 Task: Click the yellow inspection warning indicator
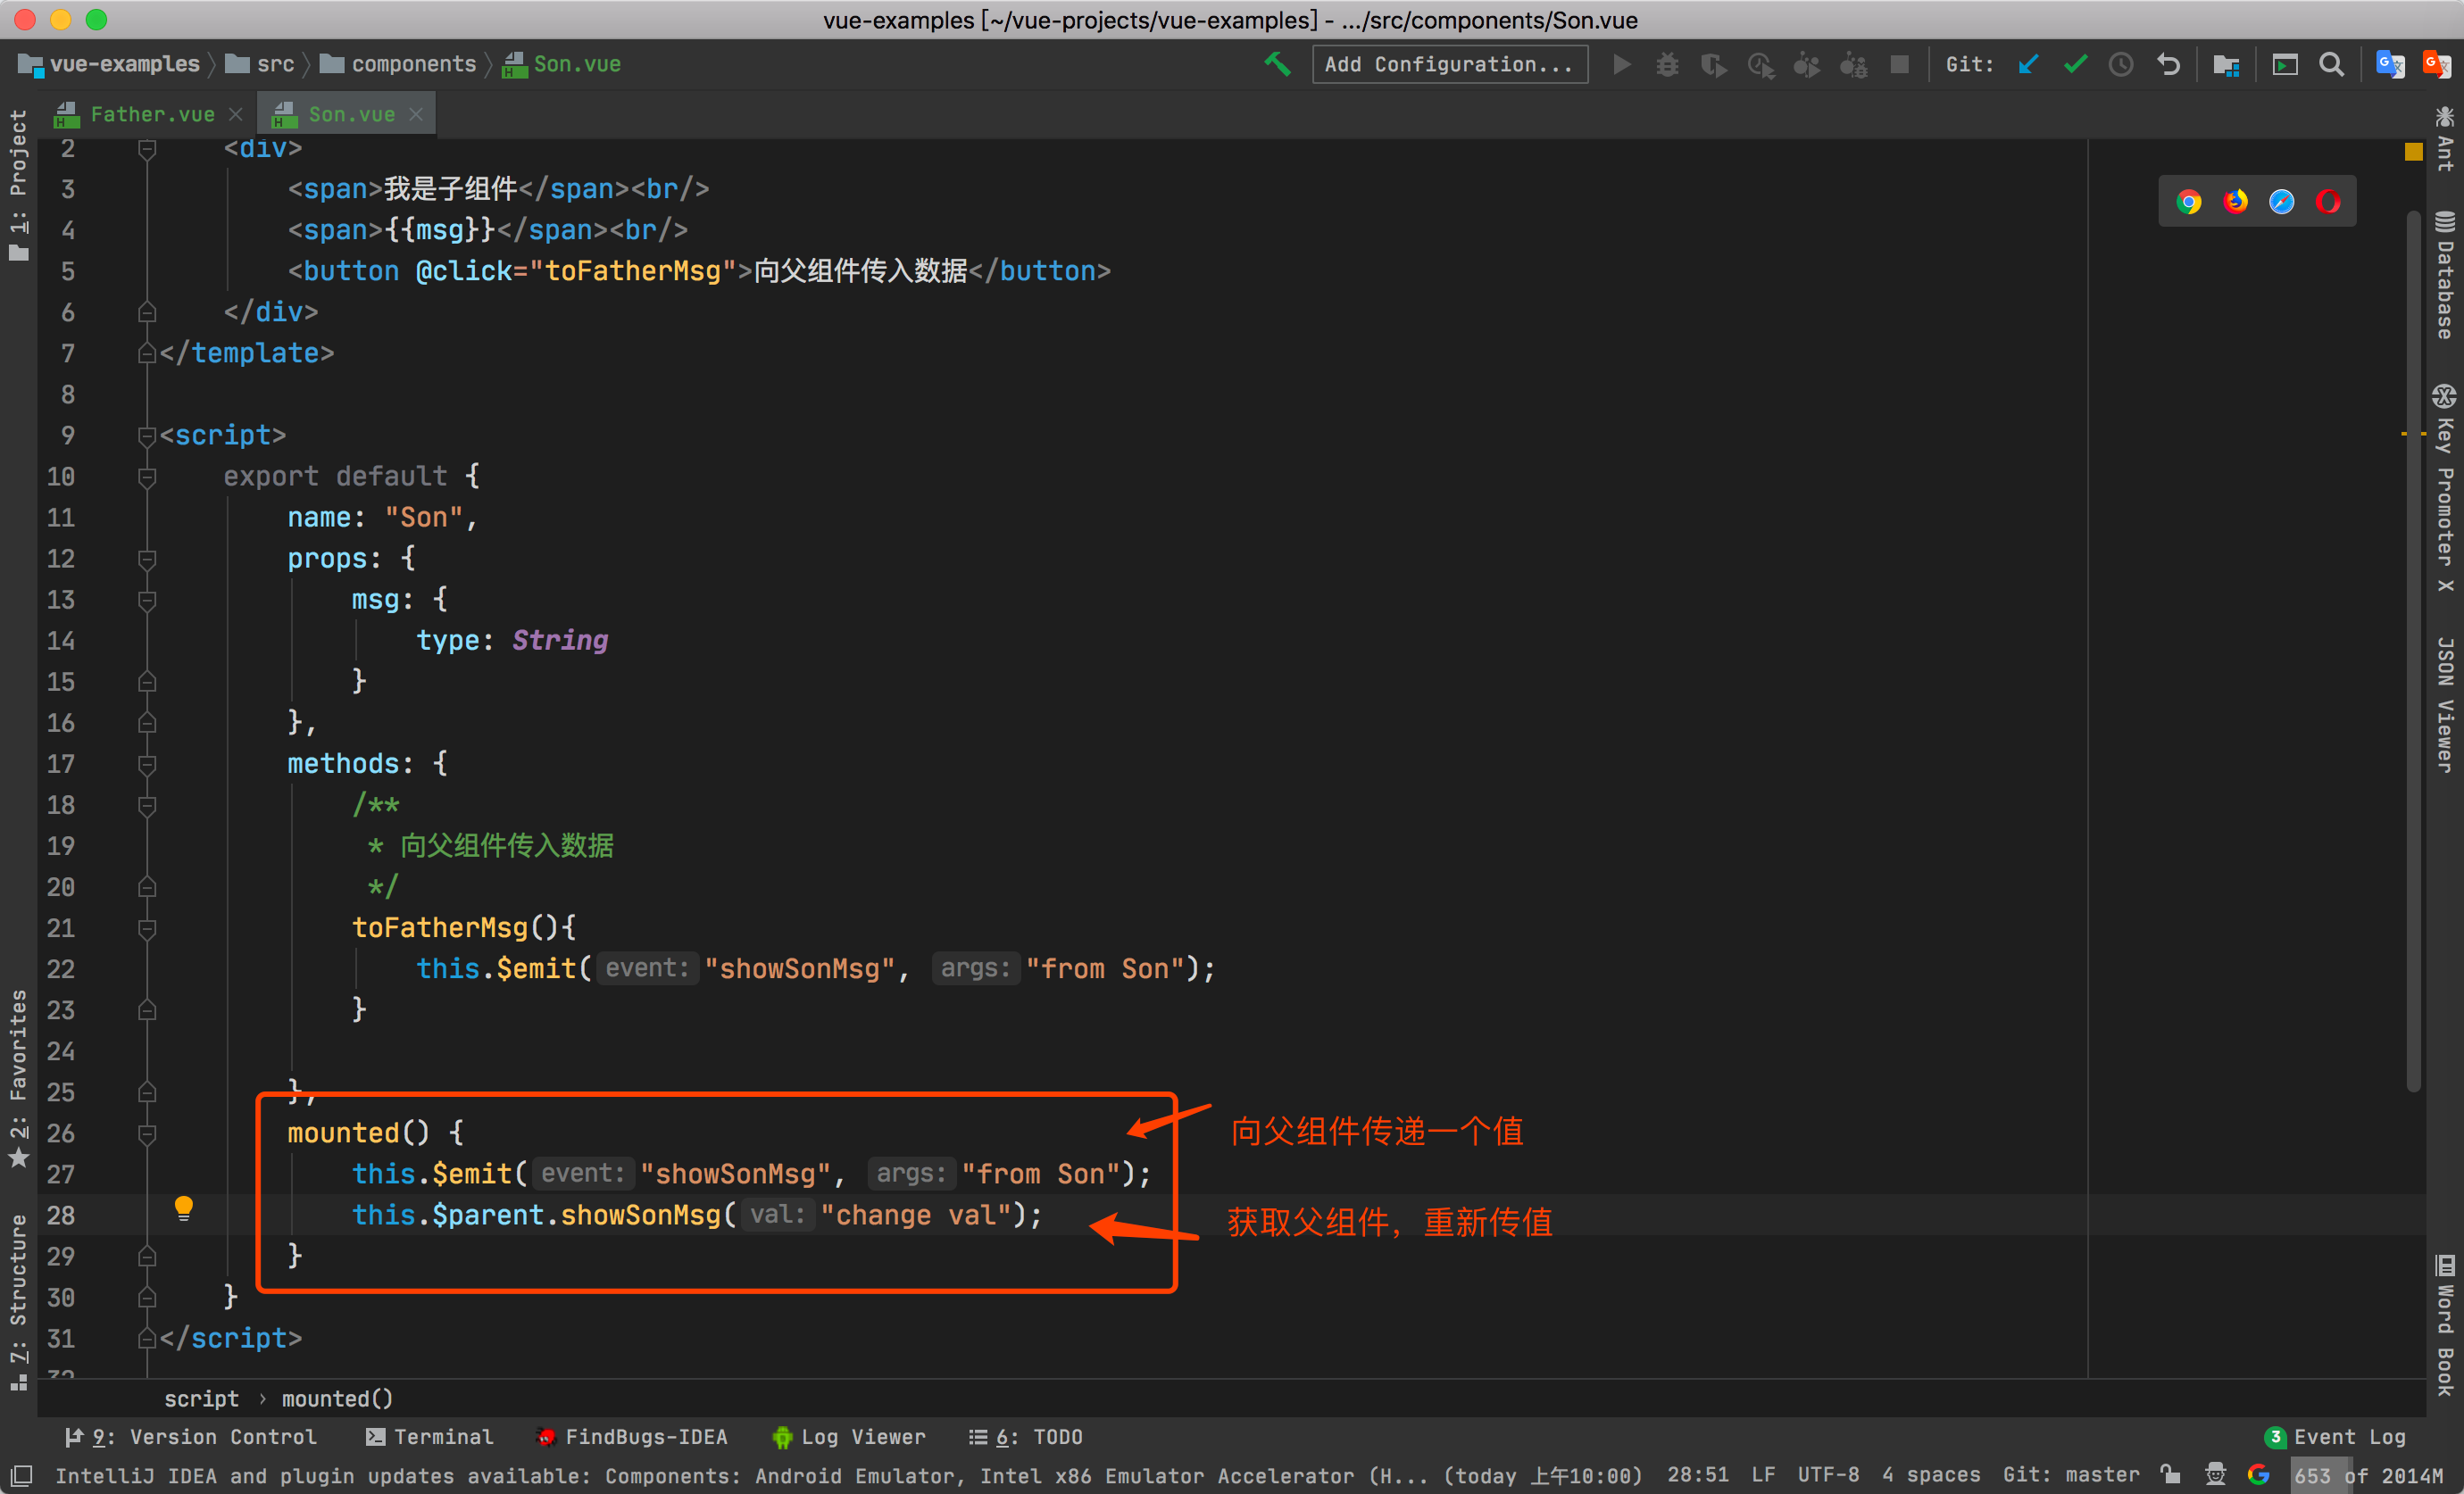coord(2413,152)
